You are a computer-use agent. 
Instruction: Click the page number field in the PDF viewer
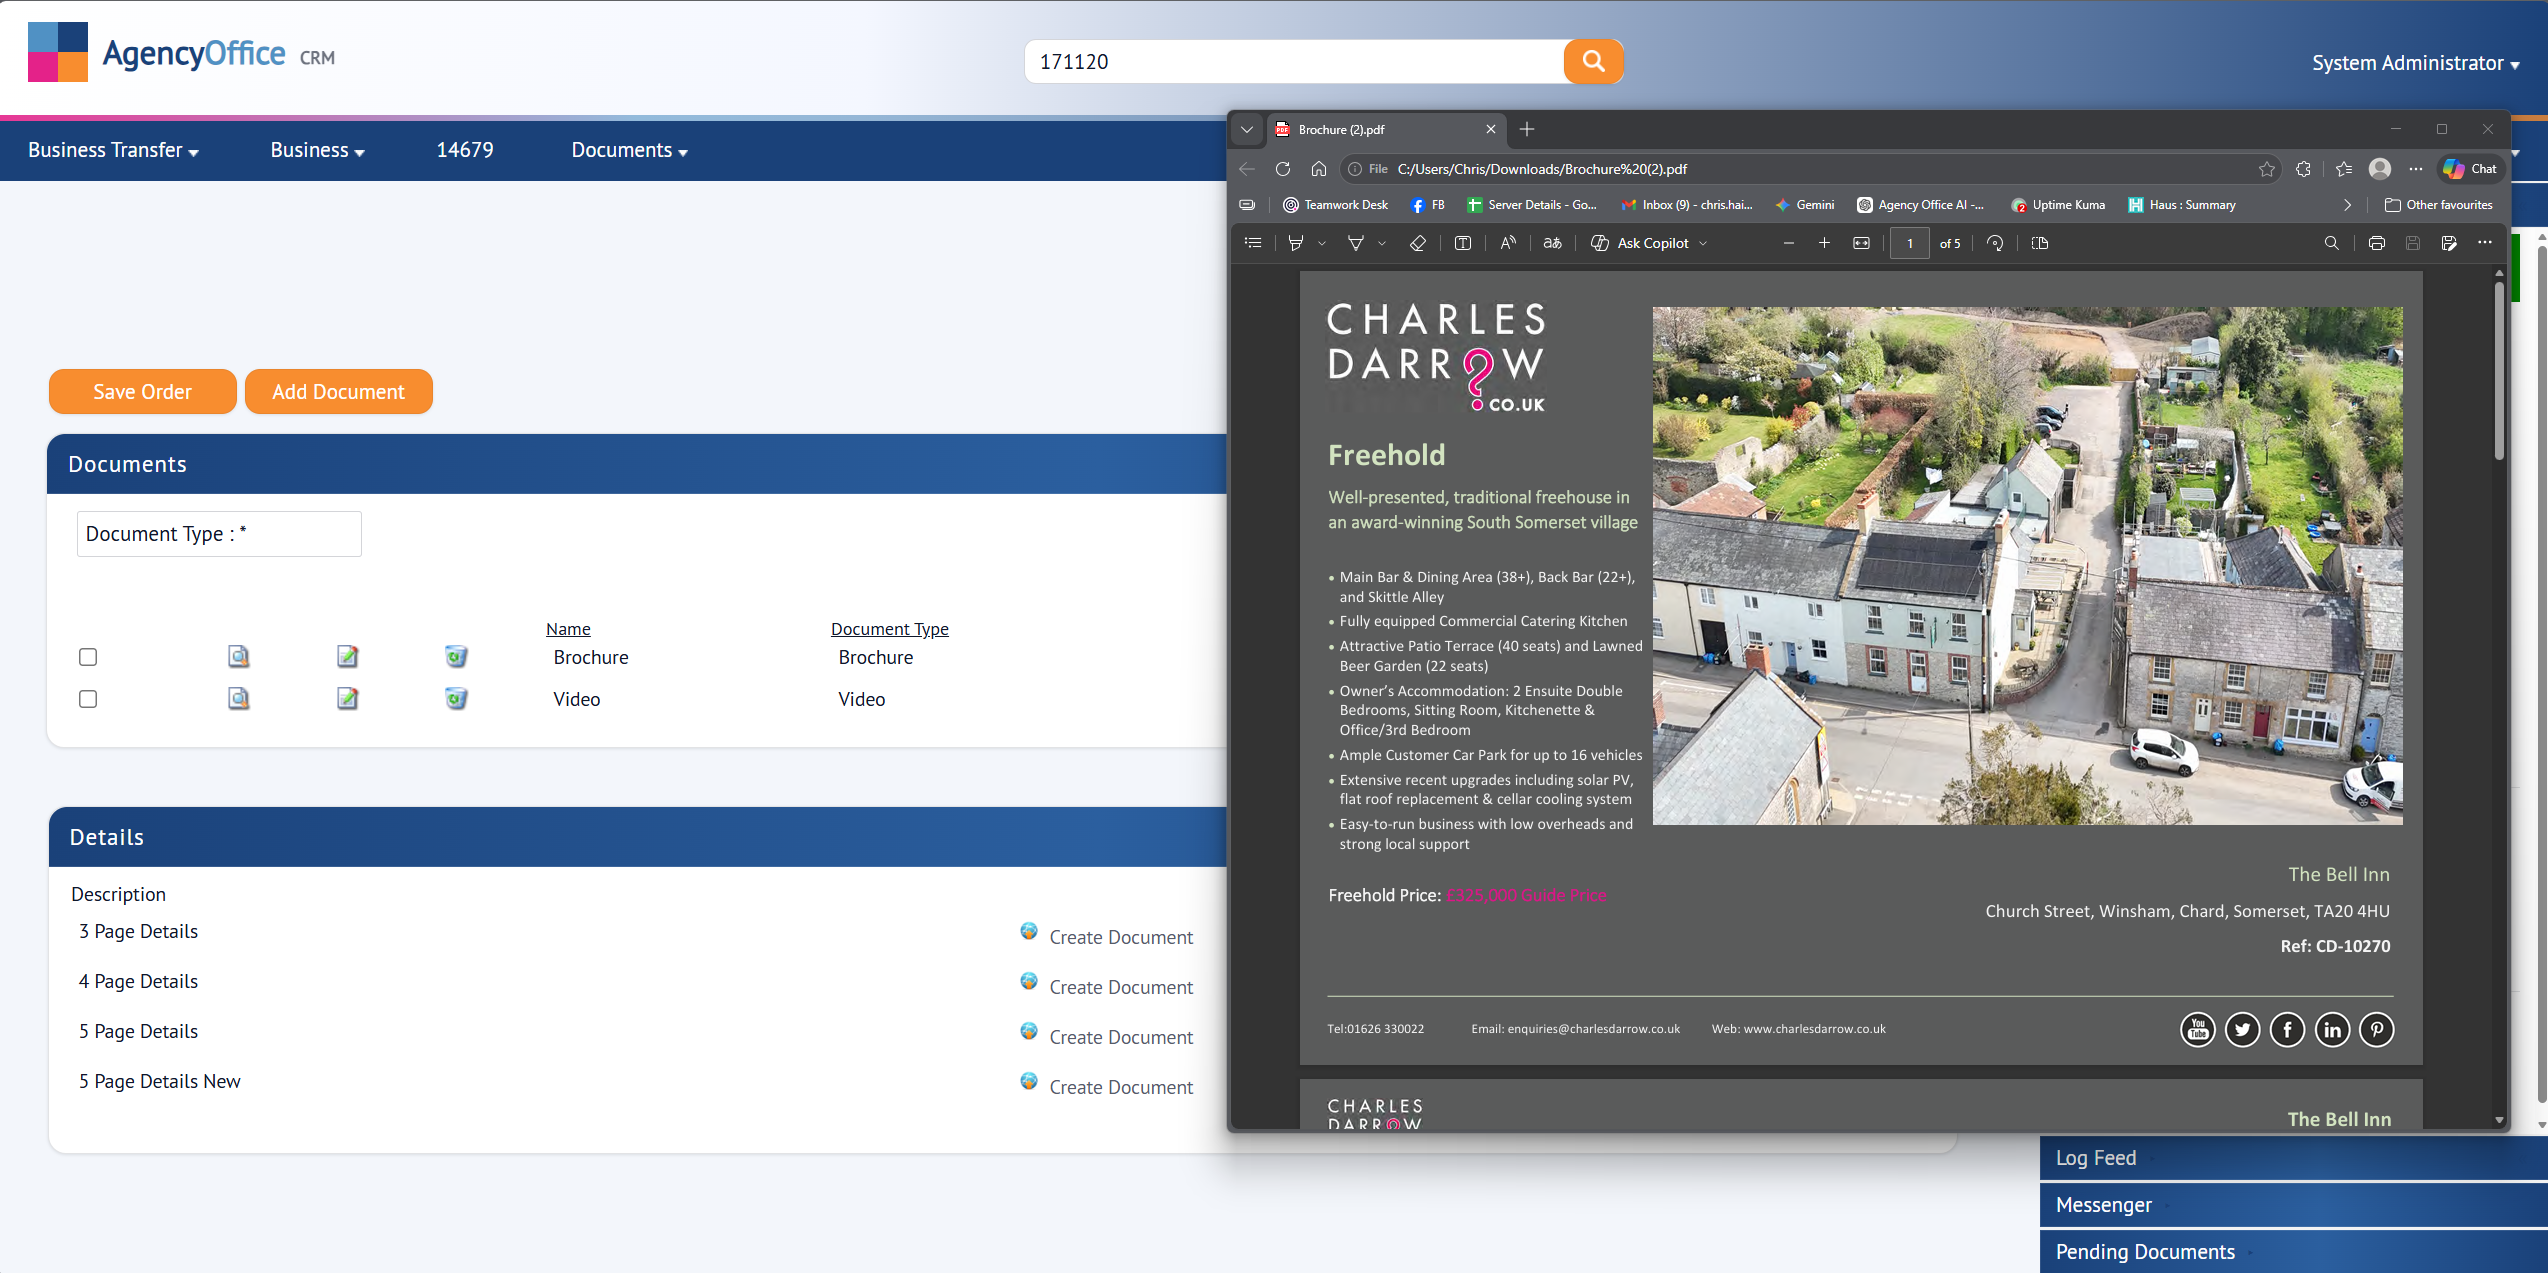pos(1910,243)
